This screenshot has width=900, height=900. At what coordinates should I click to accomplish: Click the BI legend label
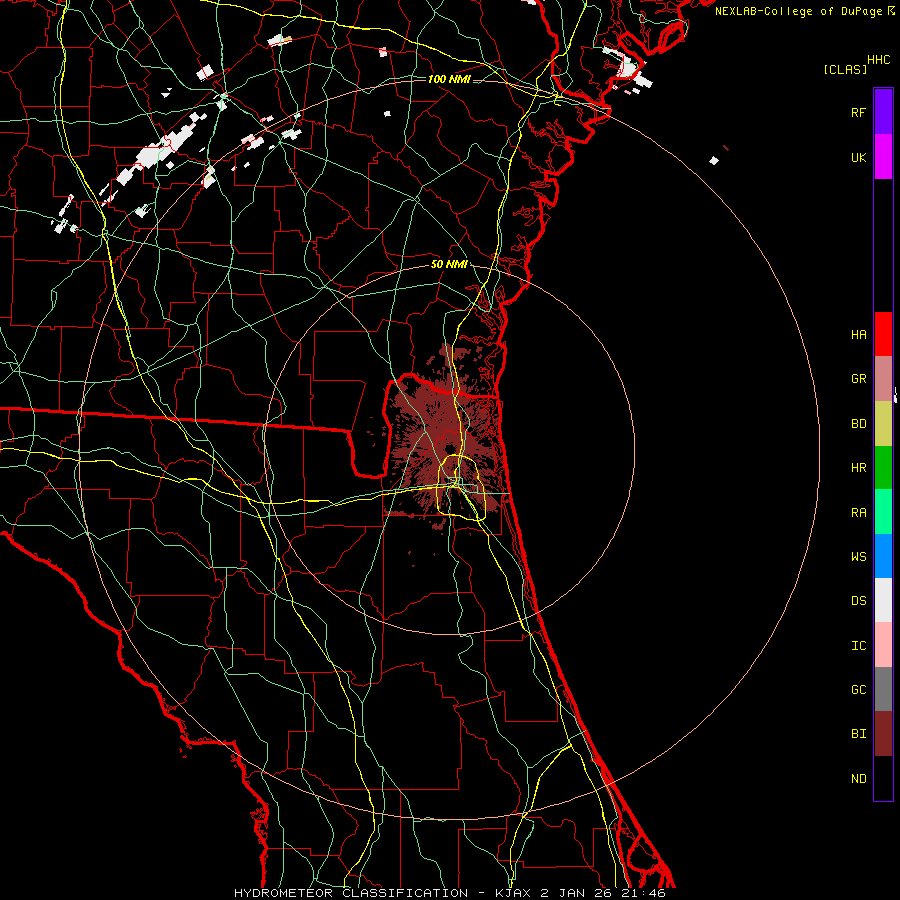click(858, 734)
